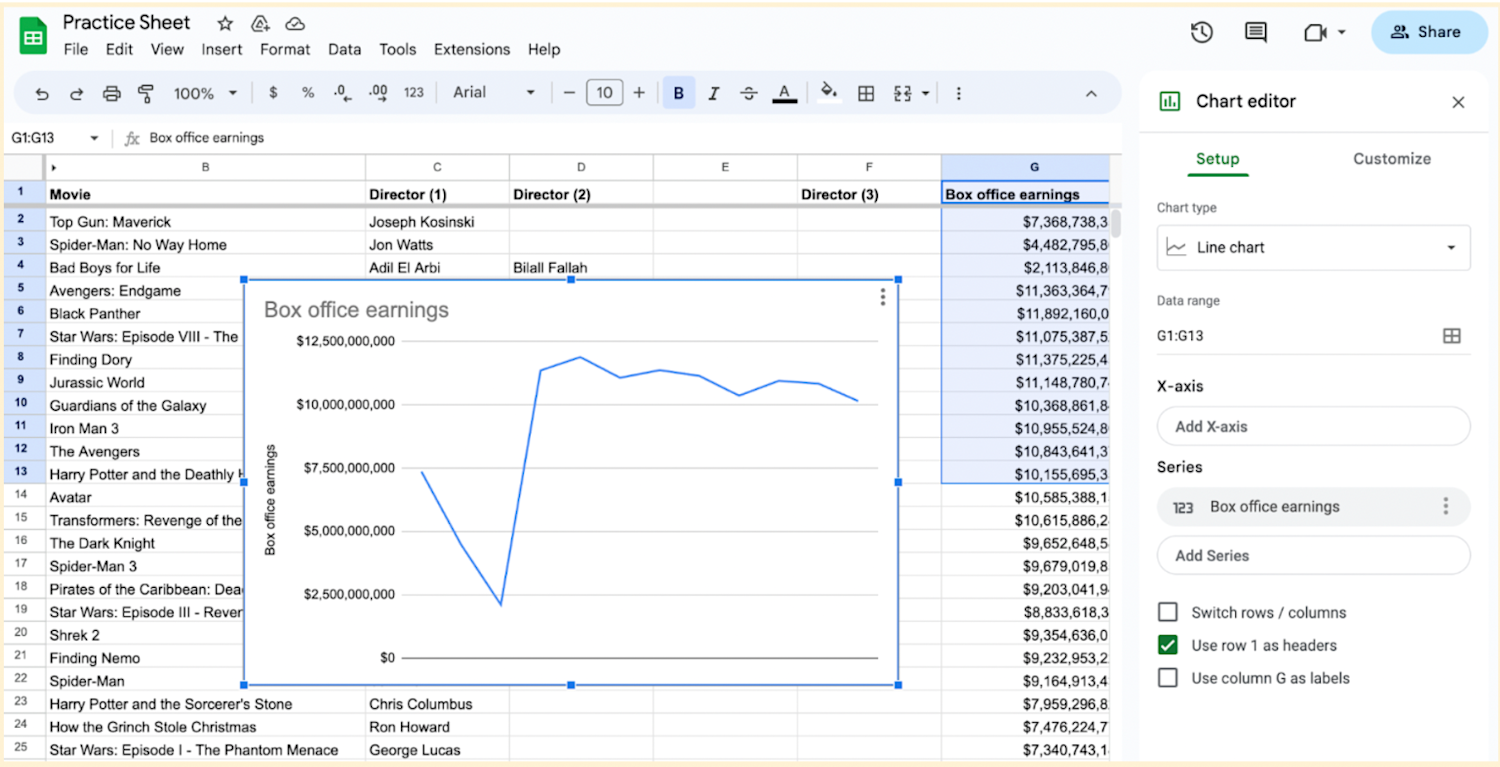Viewport: 1500px width, 767px height.
Task: Open the 123 more formats menu
Action: (414, 93)
